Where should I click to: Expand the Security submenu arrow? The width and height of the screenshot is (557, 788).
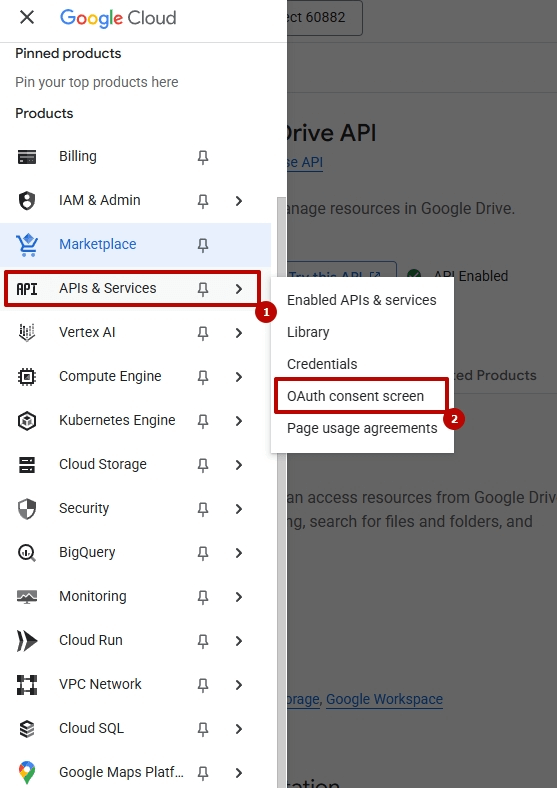click(239, 509)
